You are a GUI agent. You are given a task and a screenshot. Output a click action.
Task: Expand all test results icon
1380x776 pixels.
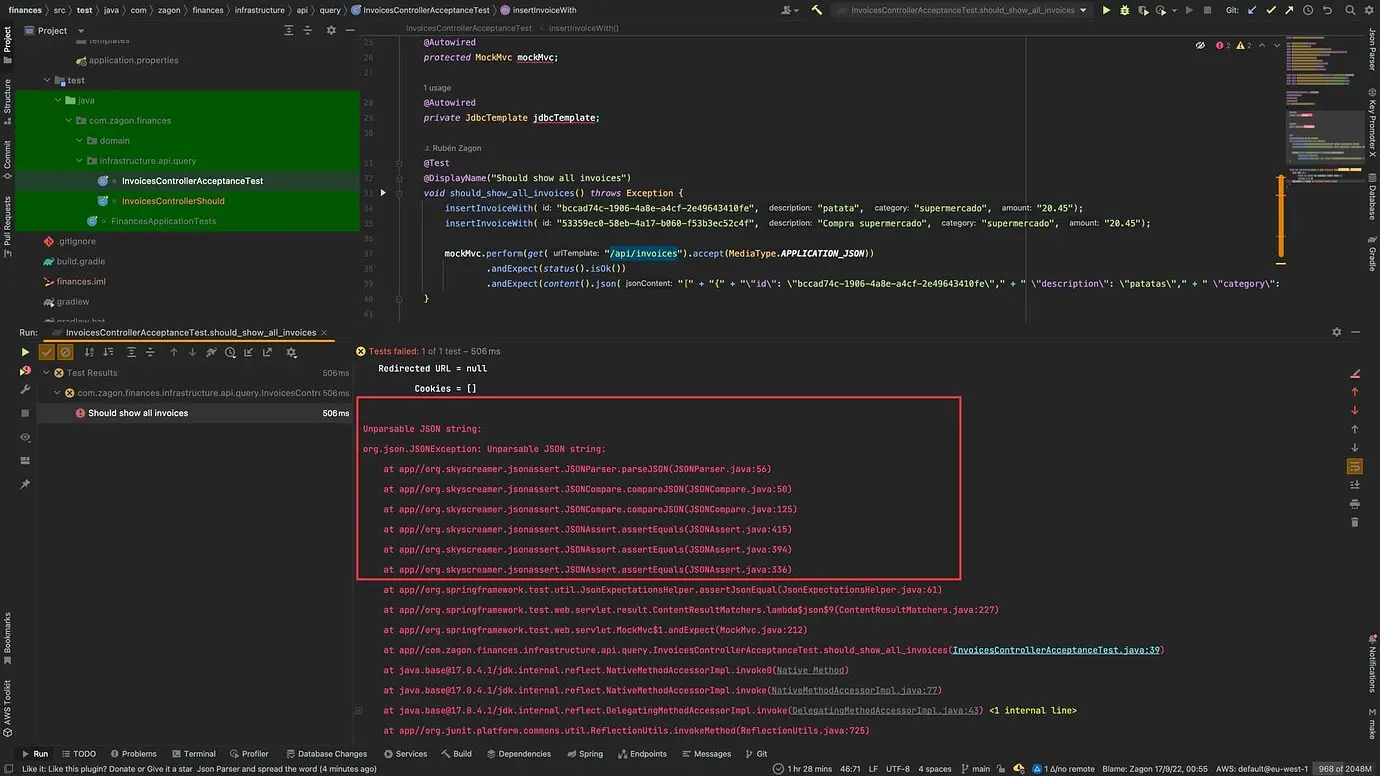[x=131, y=352]
